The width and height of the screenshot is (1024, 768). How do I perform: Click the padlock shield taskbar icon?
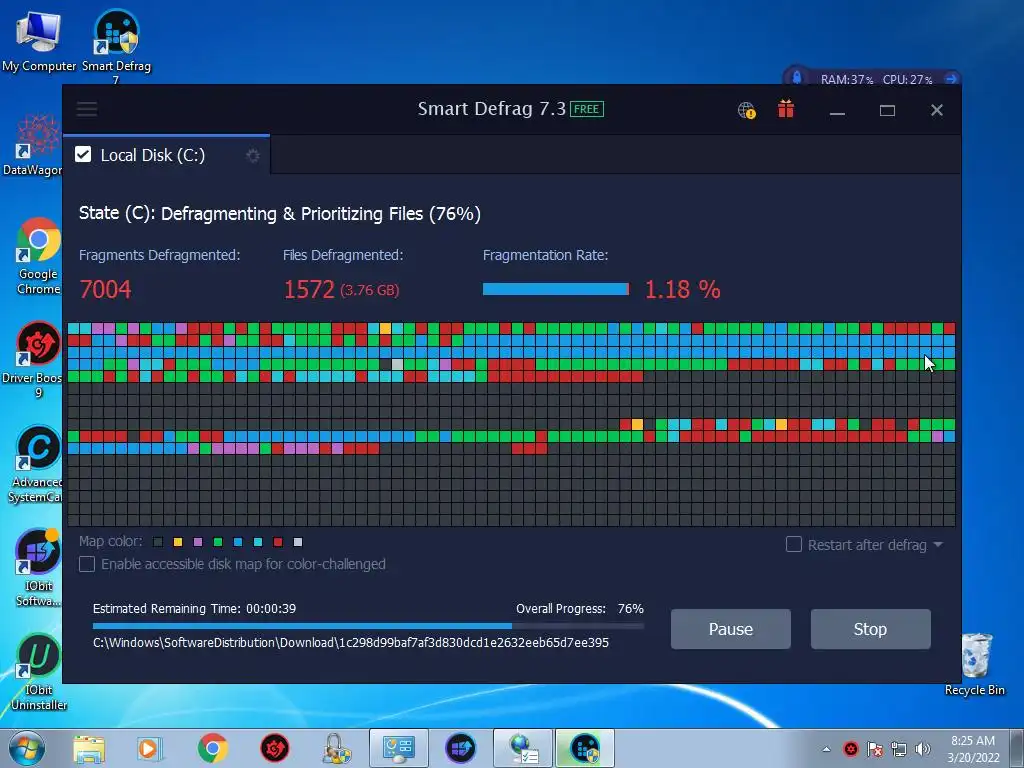coord(336,748)
